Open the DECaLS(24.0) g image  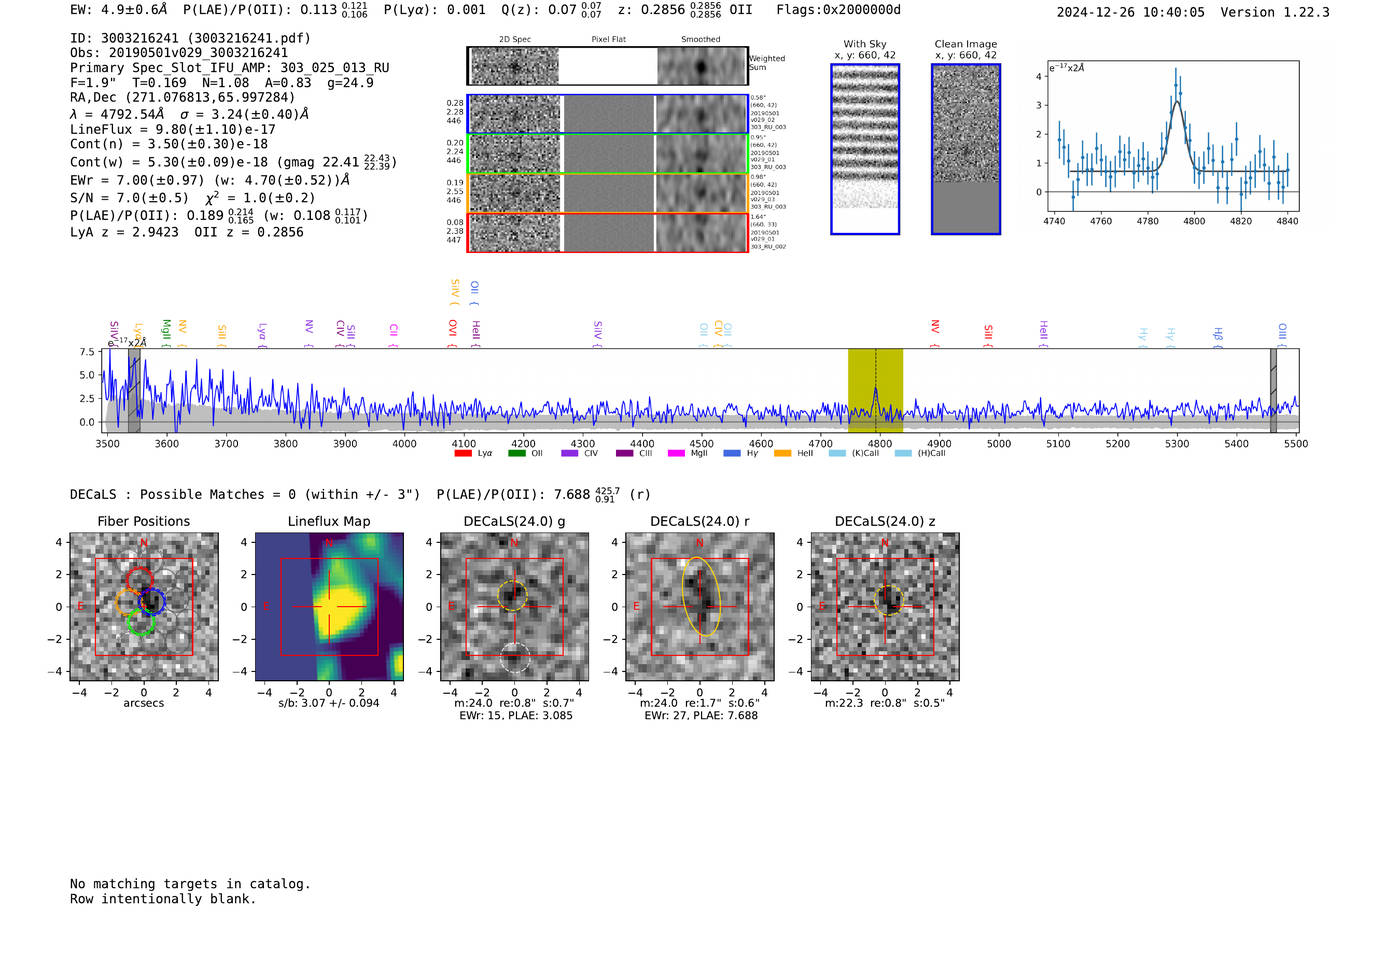tap(514, 607)
